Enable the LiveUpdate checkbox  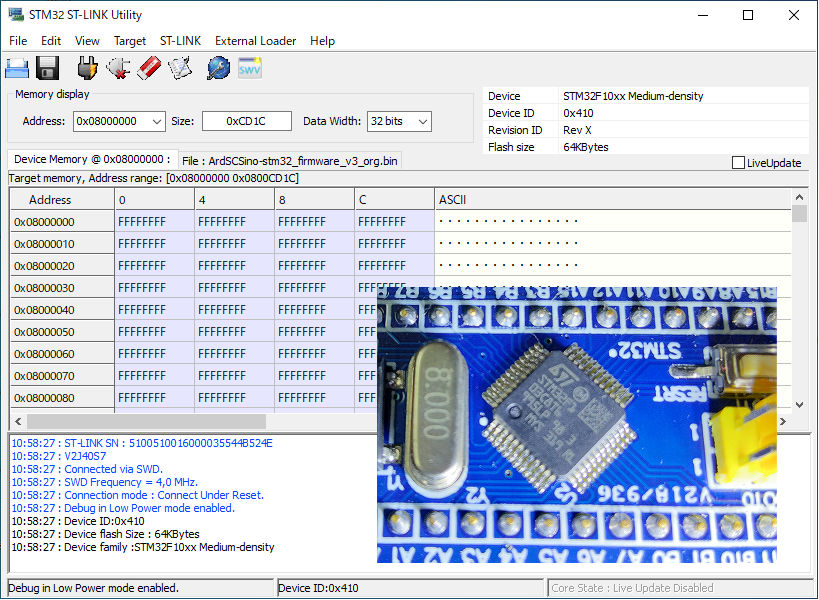739,163
